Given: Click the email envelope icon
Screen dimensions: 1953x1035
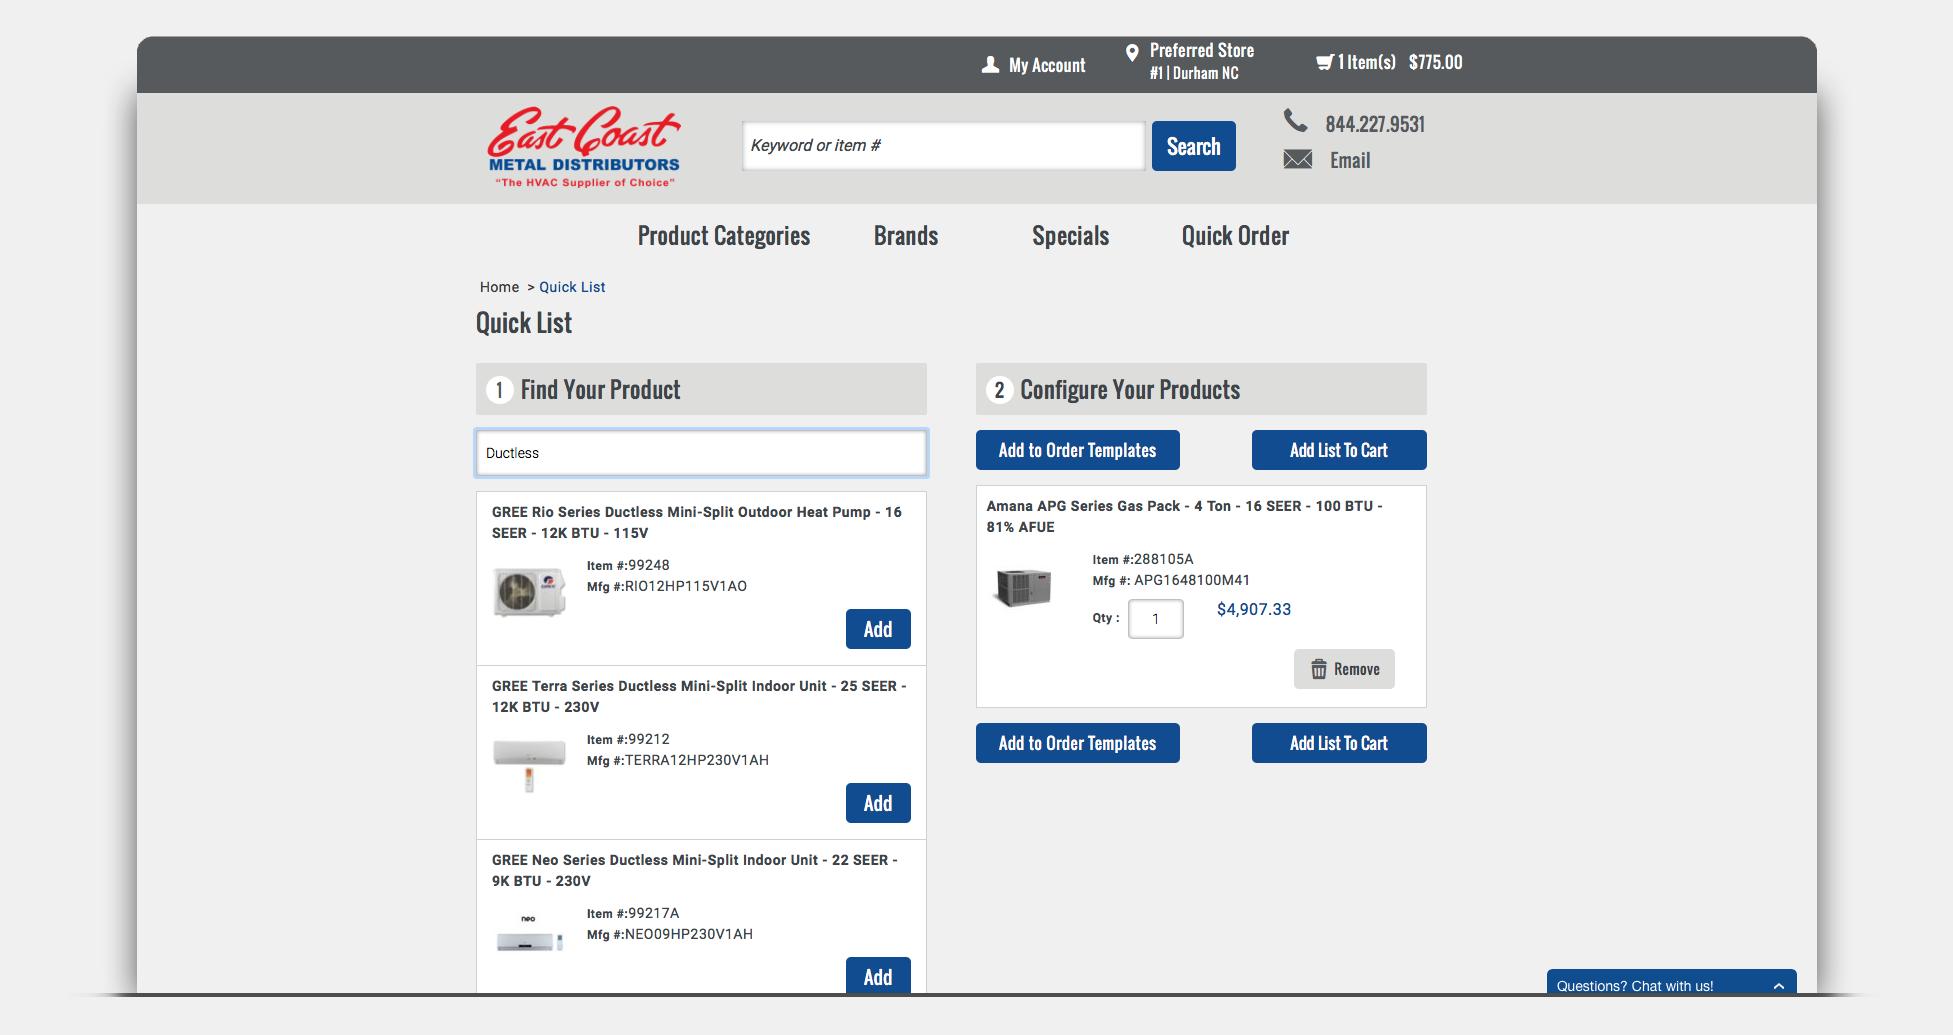Looking at the screenshot, I should coord(1297,159).
